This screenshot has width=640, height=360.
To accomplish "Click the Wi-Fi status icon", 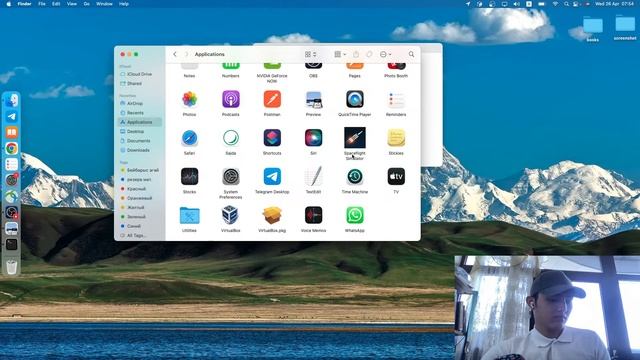I will (x=555, y=4).
